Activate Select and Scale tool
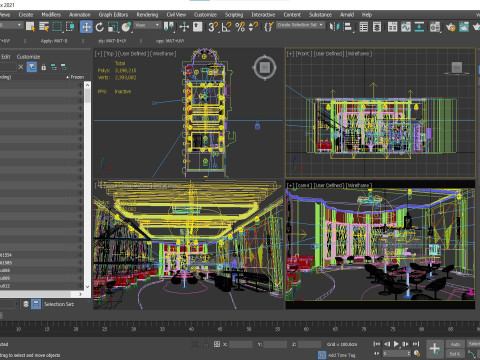 [x=113, y=27]
